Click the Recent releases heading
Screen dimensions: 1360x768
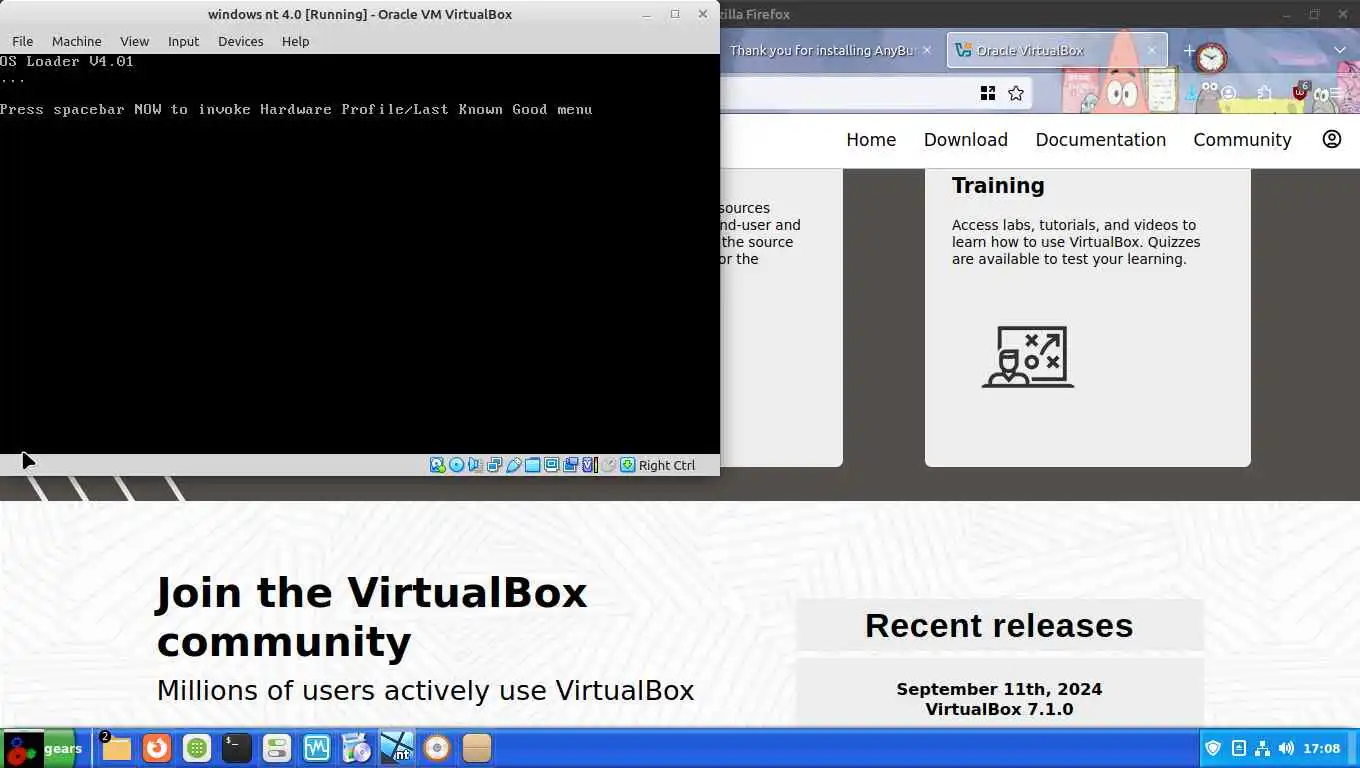pos(999,626)
